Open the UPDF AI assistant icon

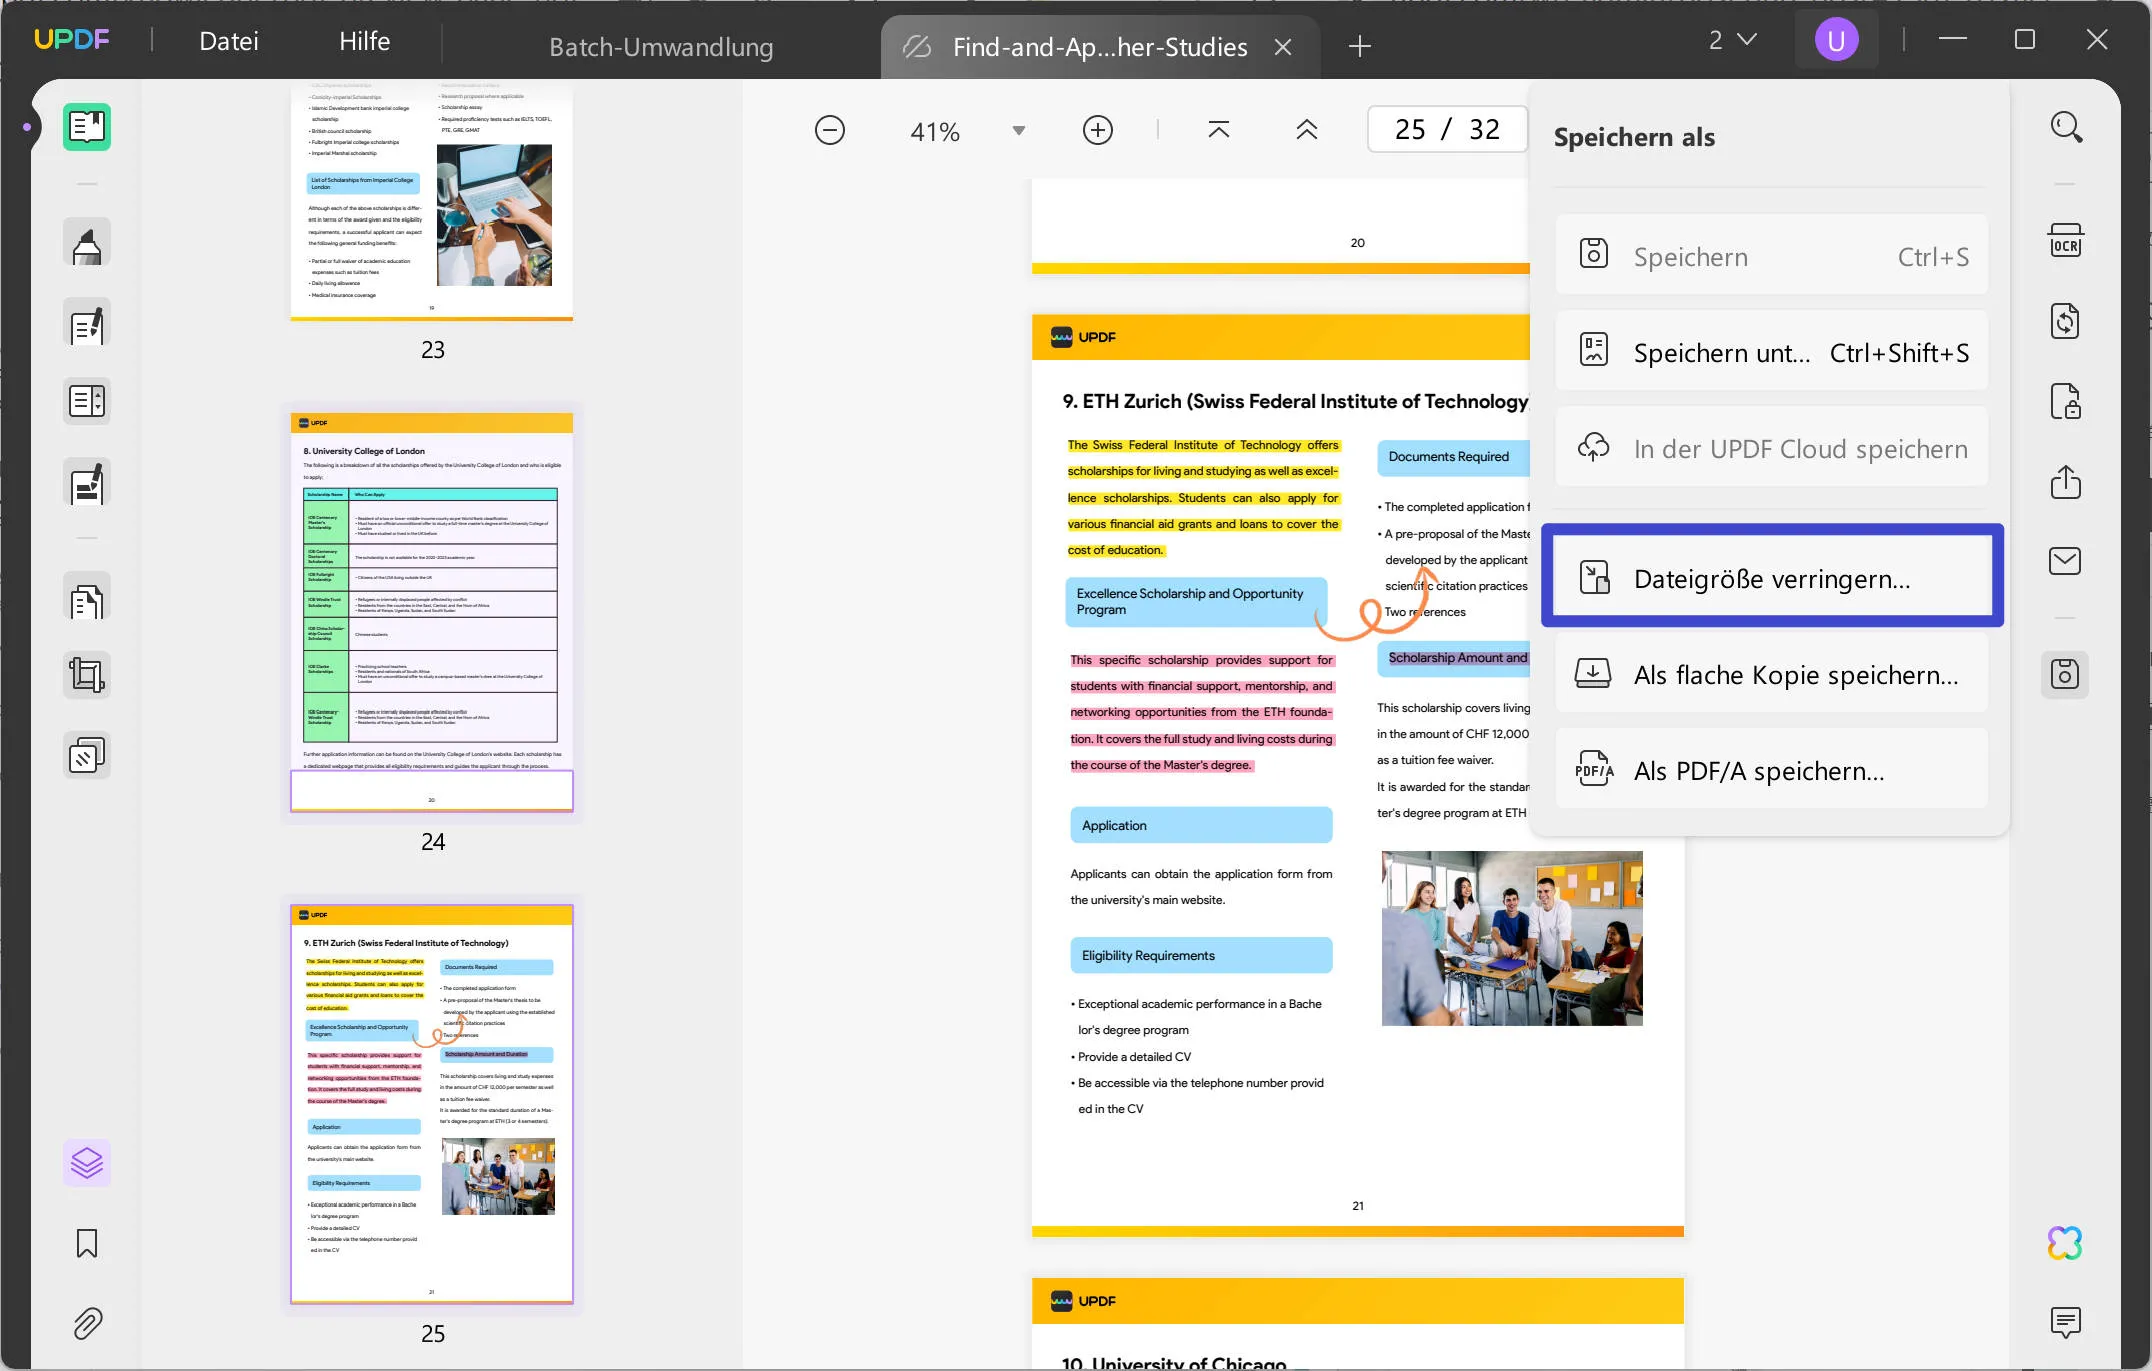click(x=2066, y=1243)
